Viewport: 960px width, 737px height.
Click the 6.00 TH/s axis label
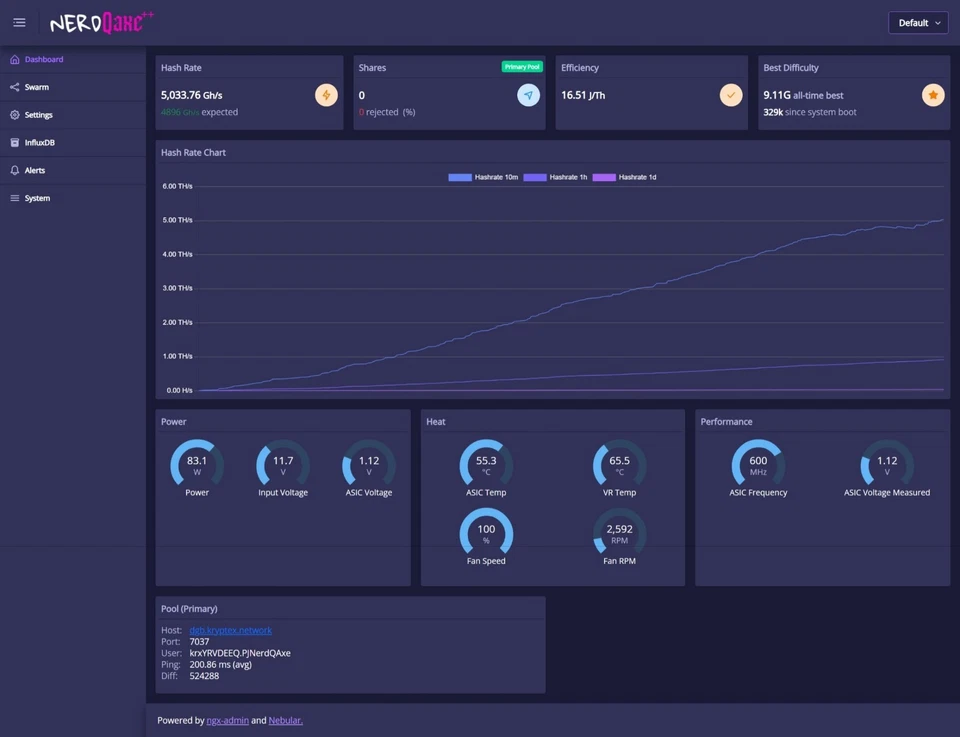click(x=178, y=186)
